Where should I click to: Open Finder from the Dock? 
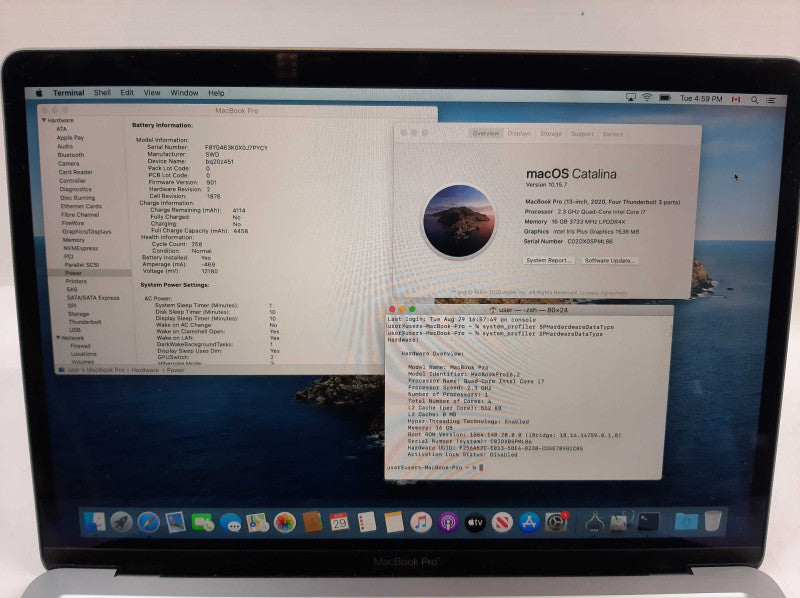pyautogui.click(x=94, y=521)
